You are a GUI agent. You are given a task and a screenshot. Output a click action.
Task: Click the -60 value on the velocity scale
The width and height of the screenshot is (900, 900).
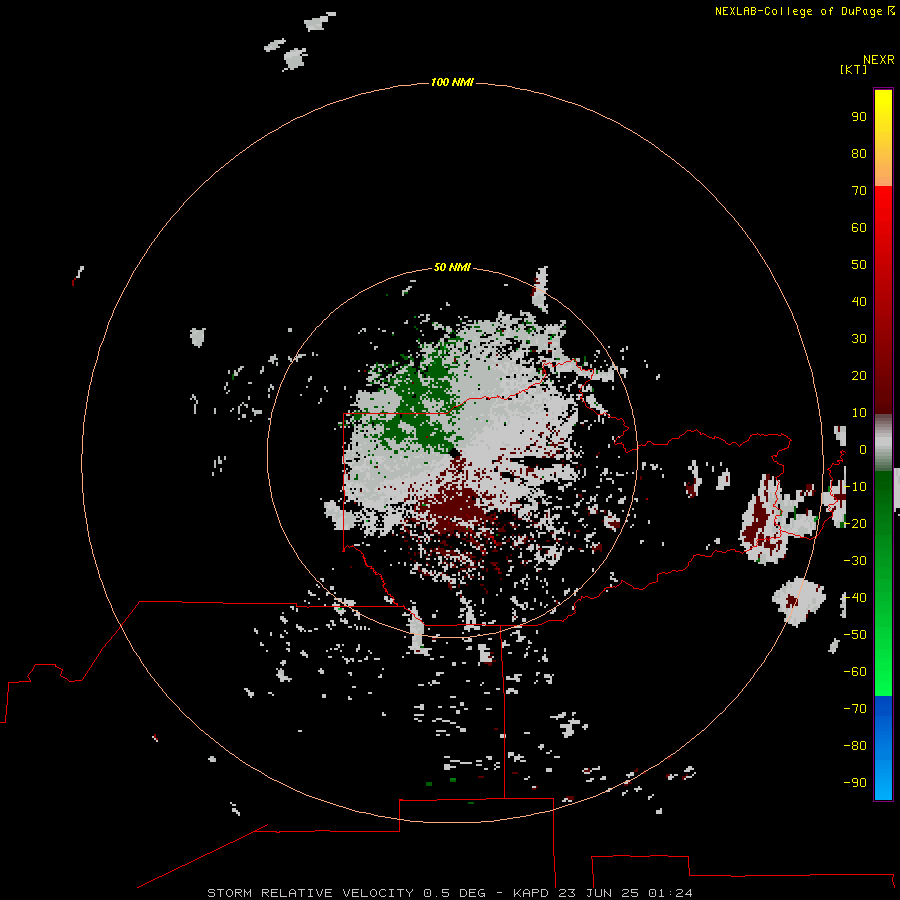pyautogui.click(x=855, y=672)
